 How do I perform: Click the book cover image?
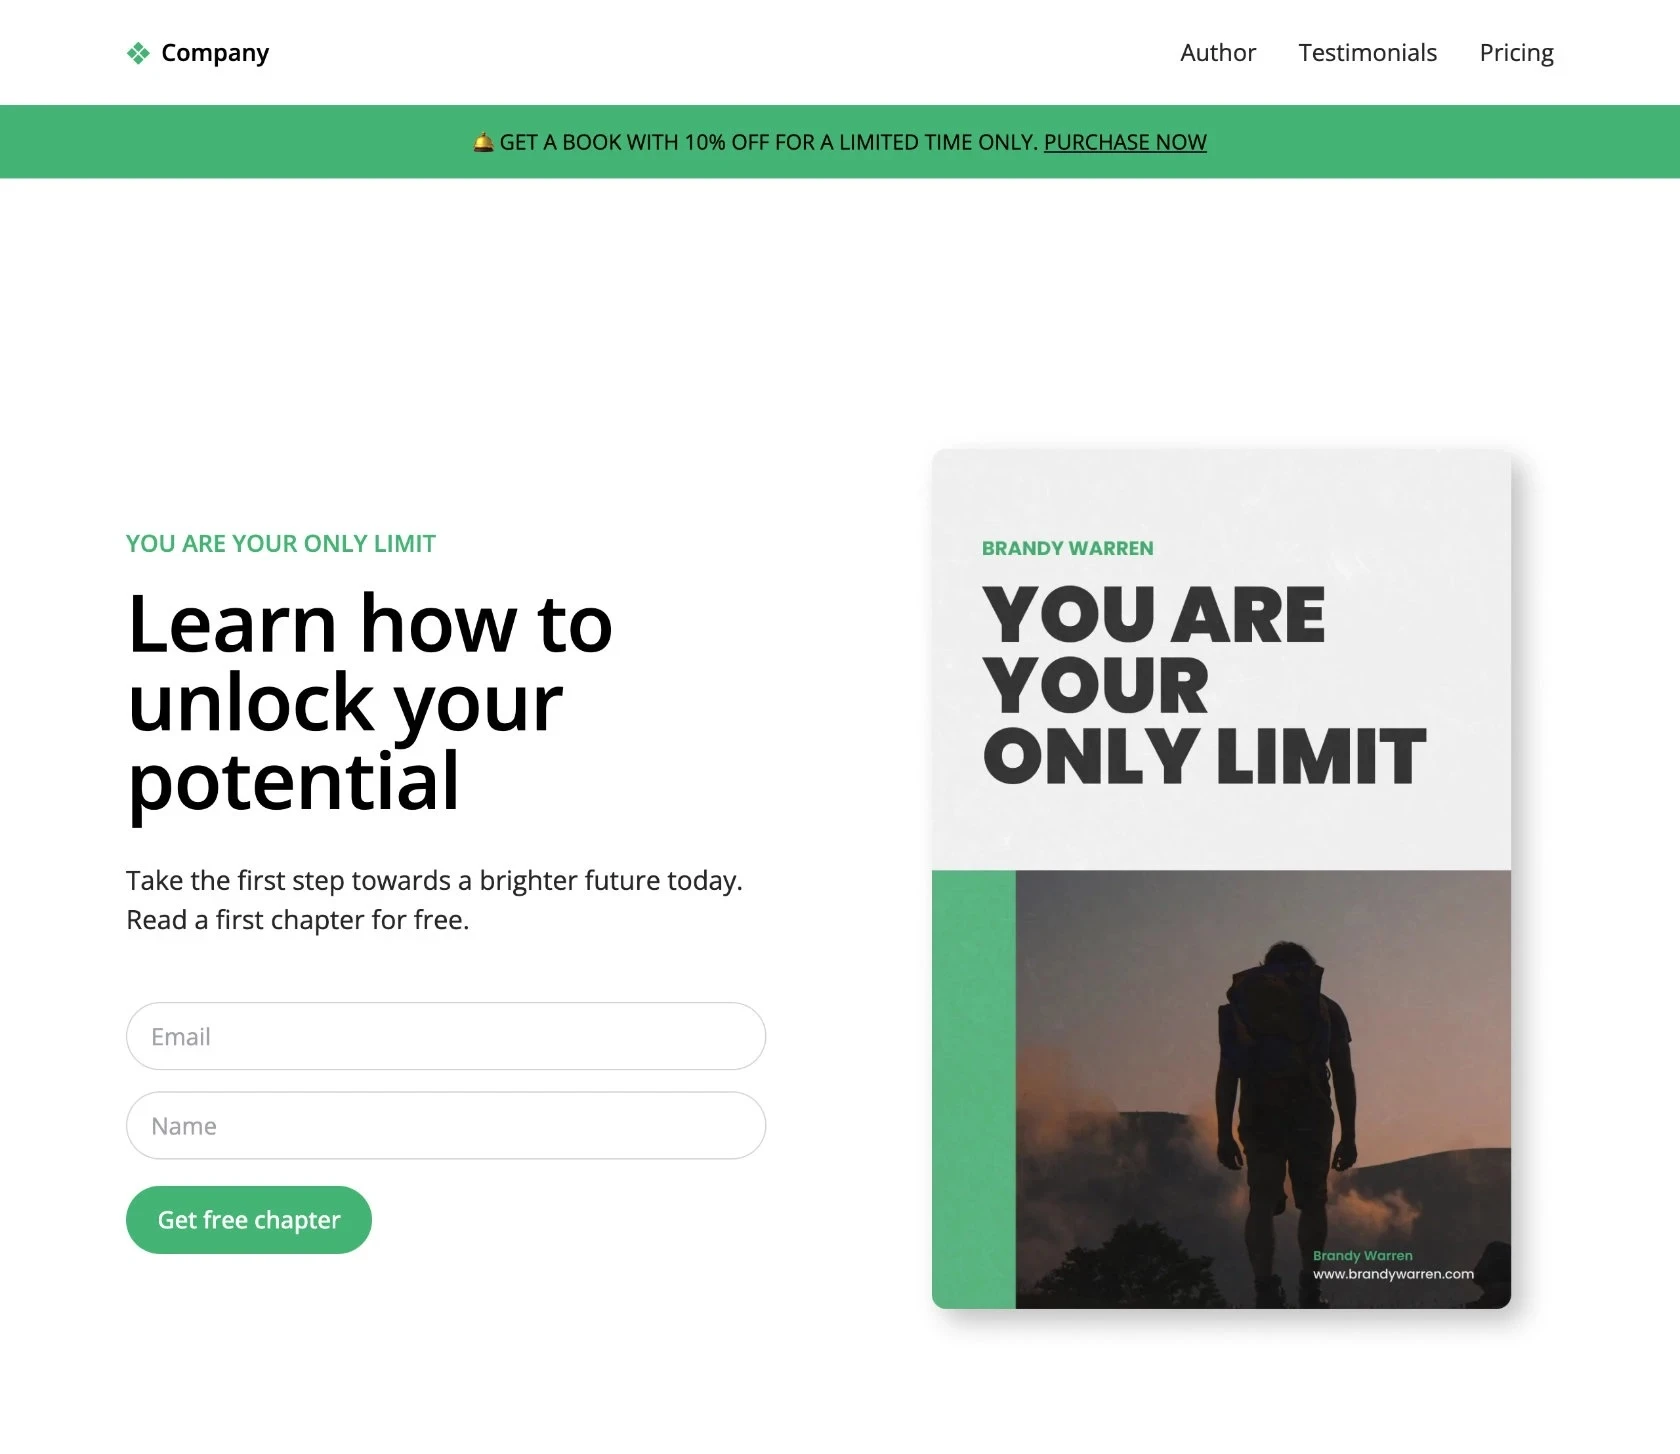1221,879
